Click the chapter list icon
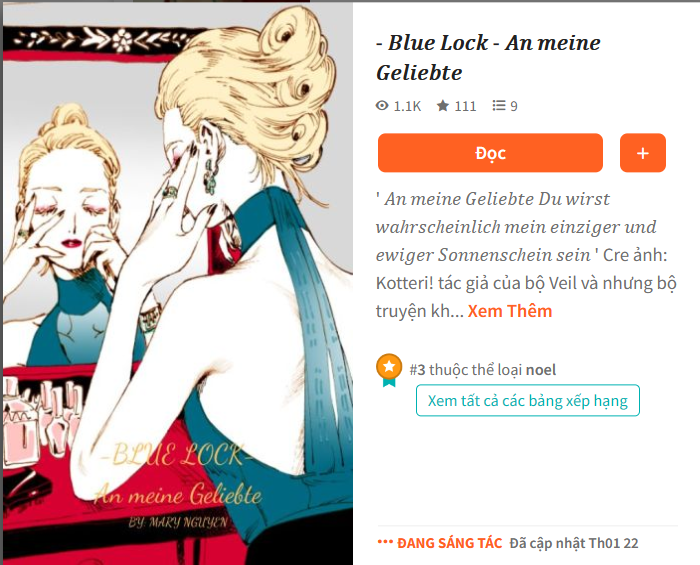The width and height of the screenshot is (700, 565). [x=499, y=106]
